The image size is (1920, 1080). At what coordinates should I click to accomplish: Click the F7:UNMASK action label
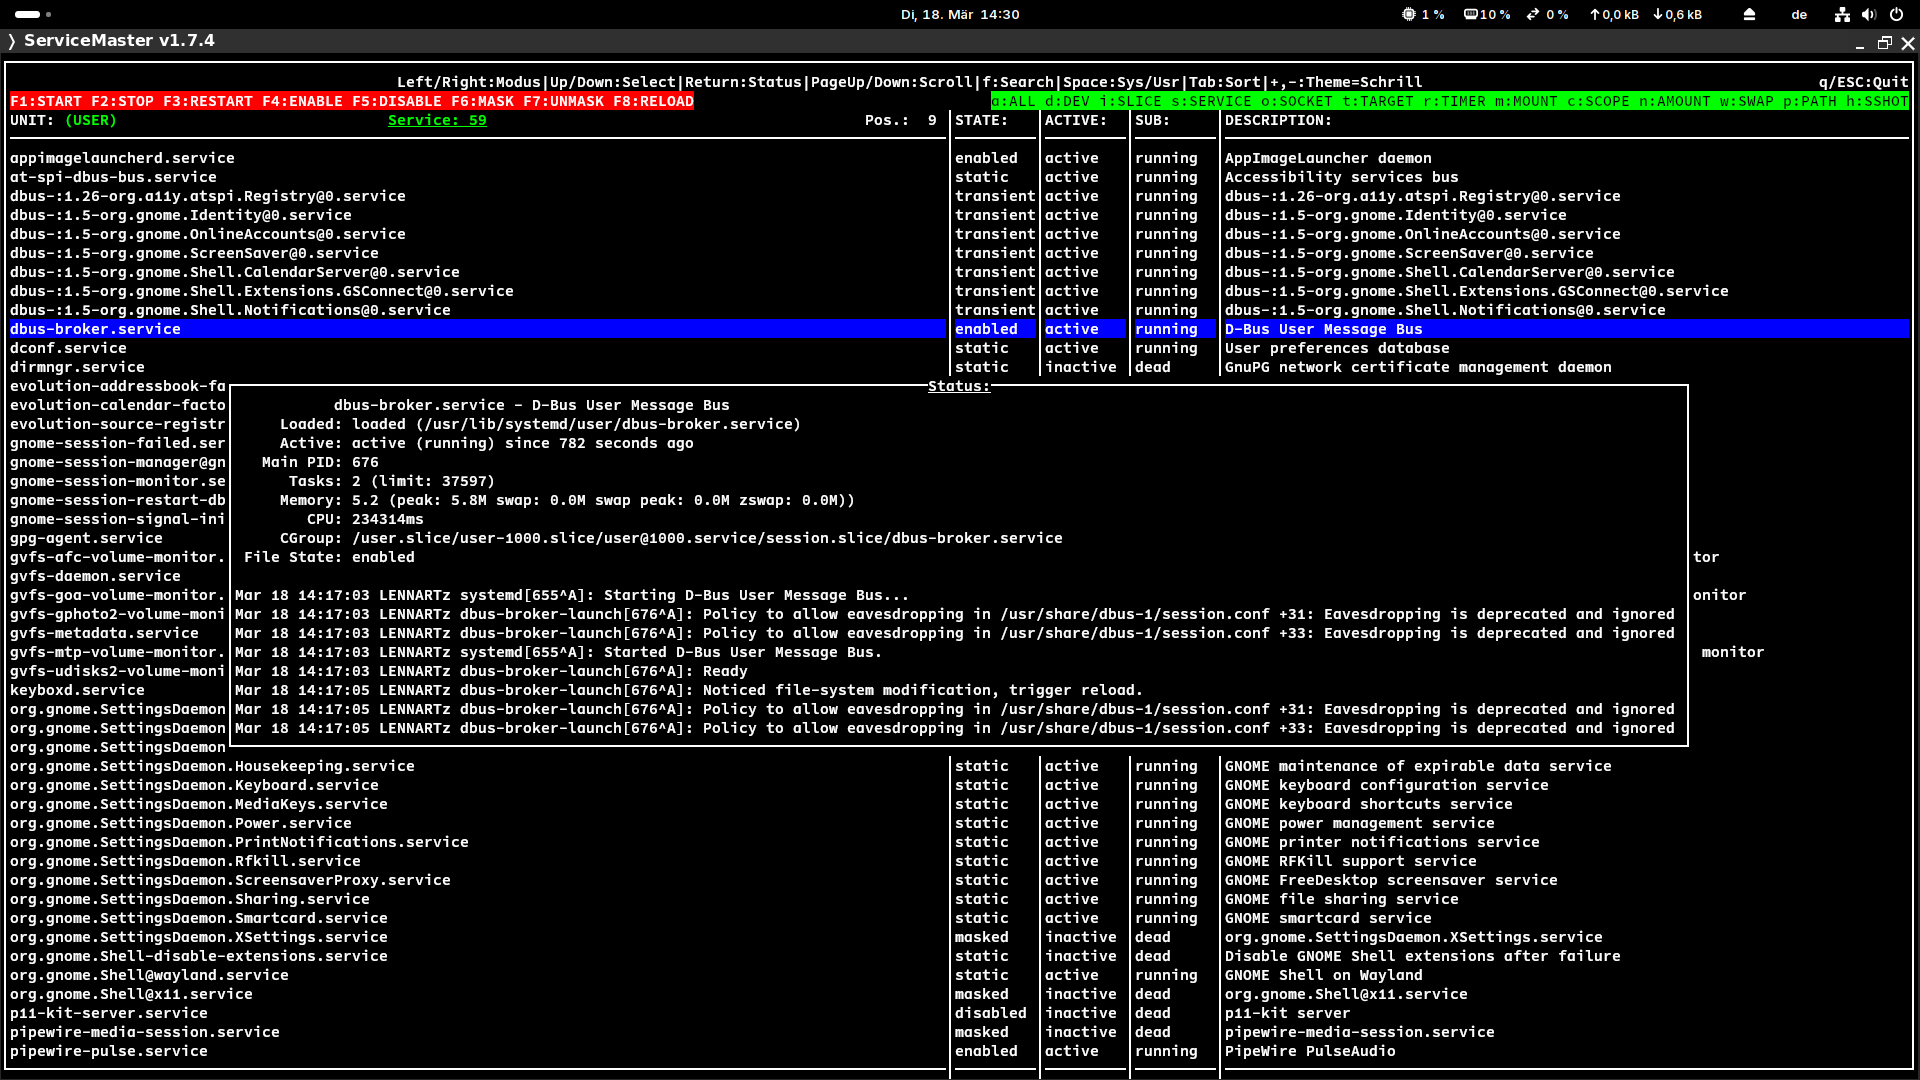563,101
